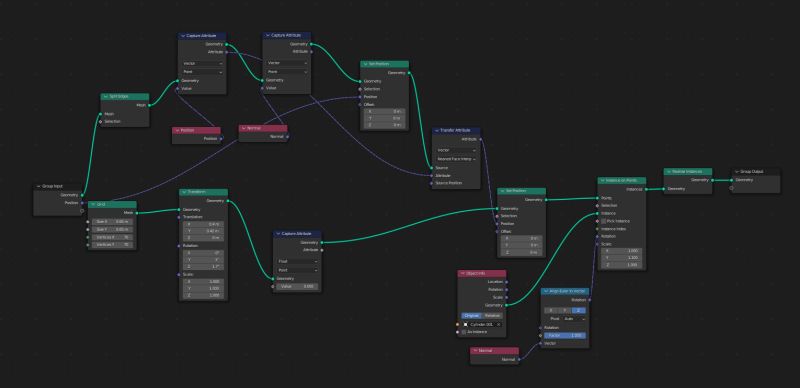Collapse the Group Input node with its chevron
This screenshot has width=800, height=388.
coord(39,186)
